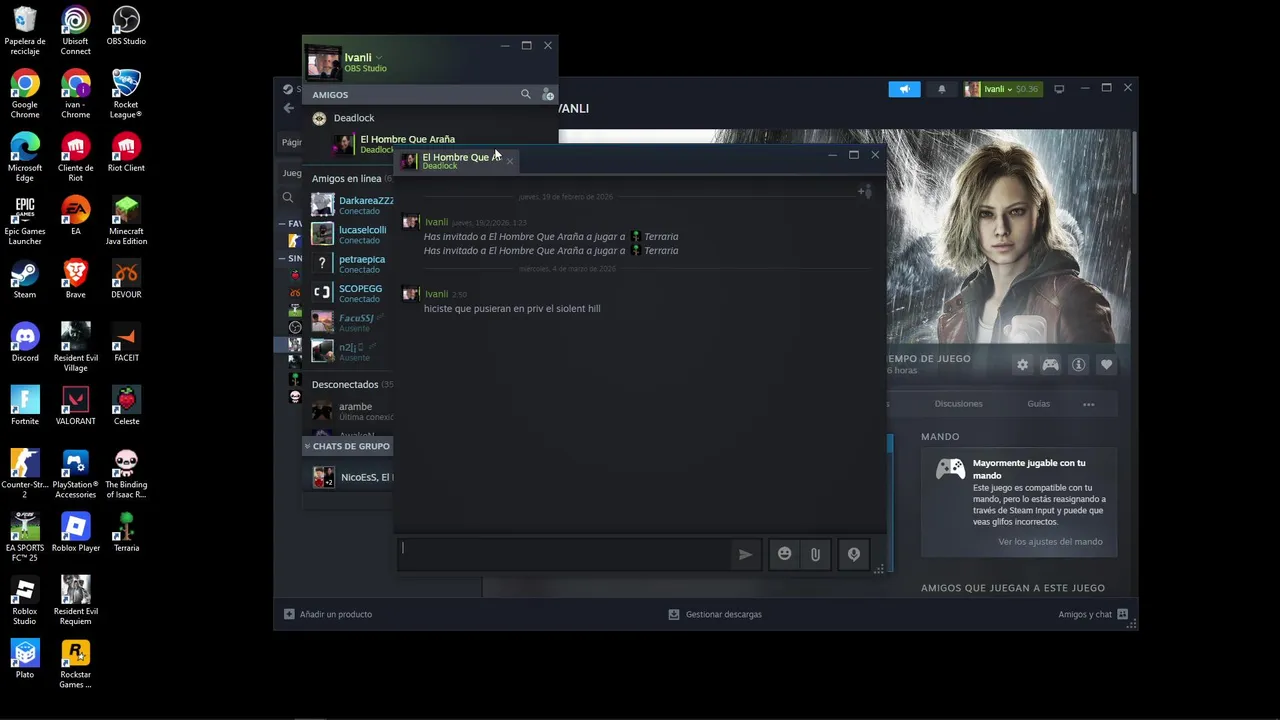Select friend DarkareaZZZ
This screenshot has height=720, width=1280.
tap(352, 205)
